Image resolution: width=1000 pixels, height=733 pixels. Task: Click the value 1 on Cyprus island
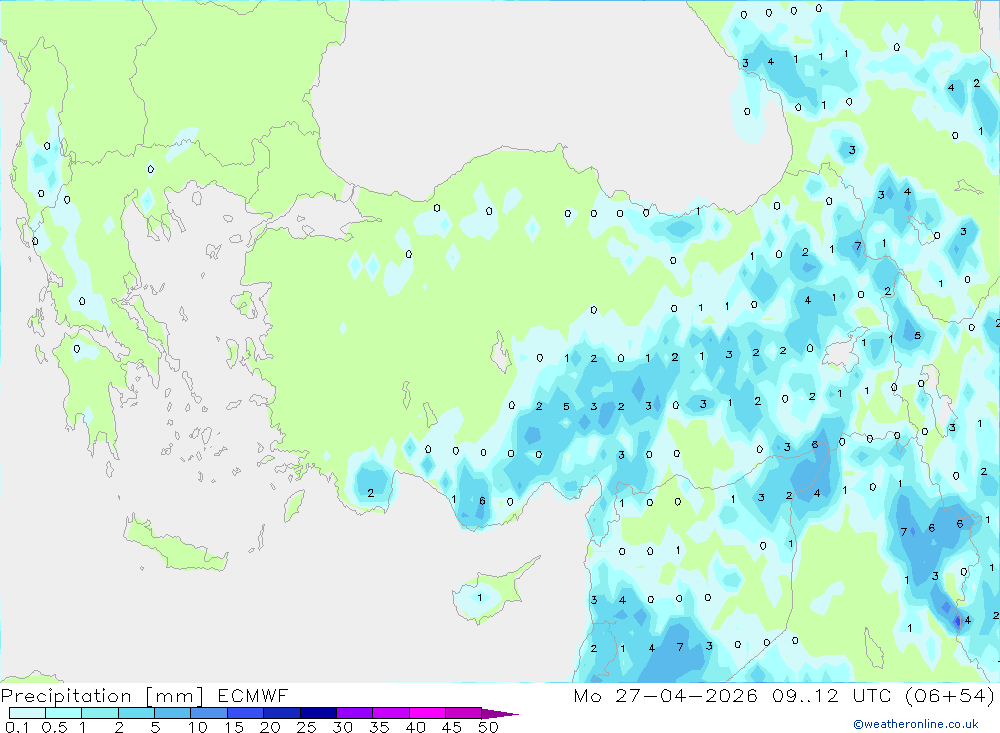[x=480, y=598]
